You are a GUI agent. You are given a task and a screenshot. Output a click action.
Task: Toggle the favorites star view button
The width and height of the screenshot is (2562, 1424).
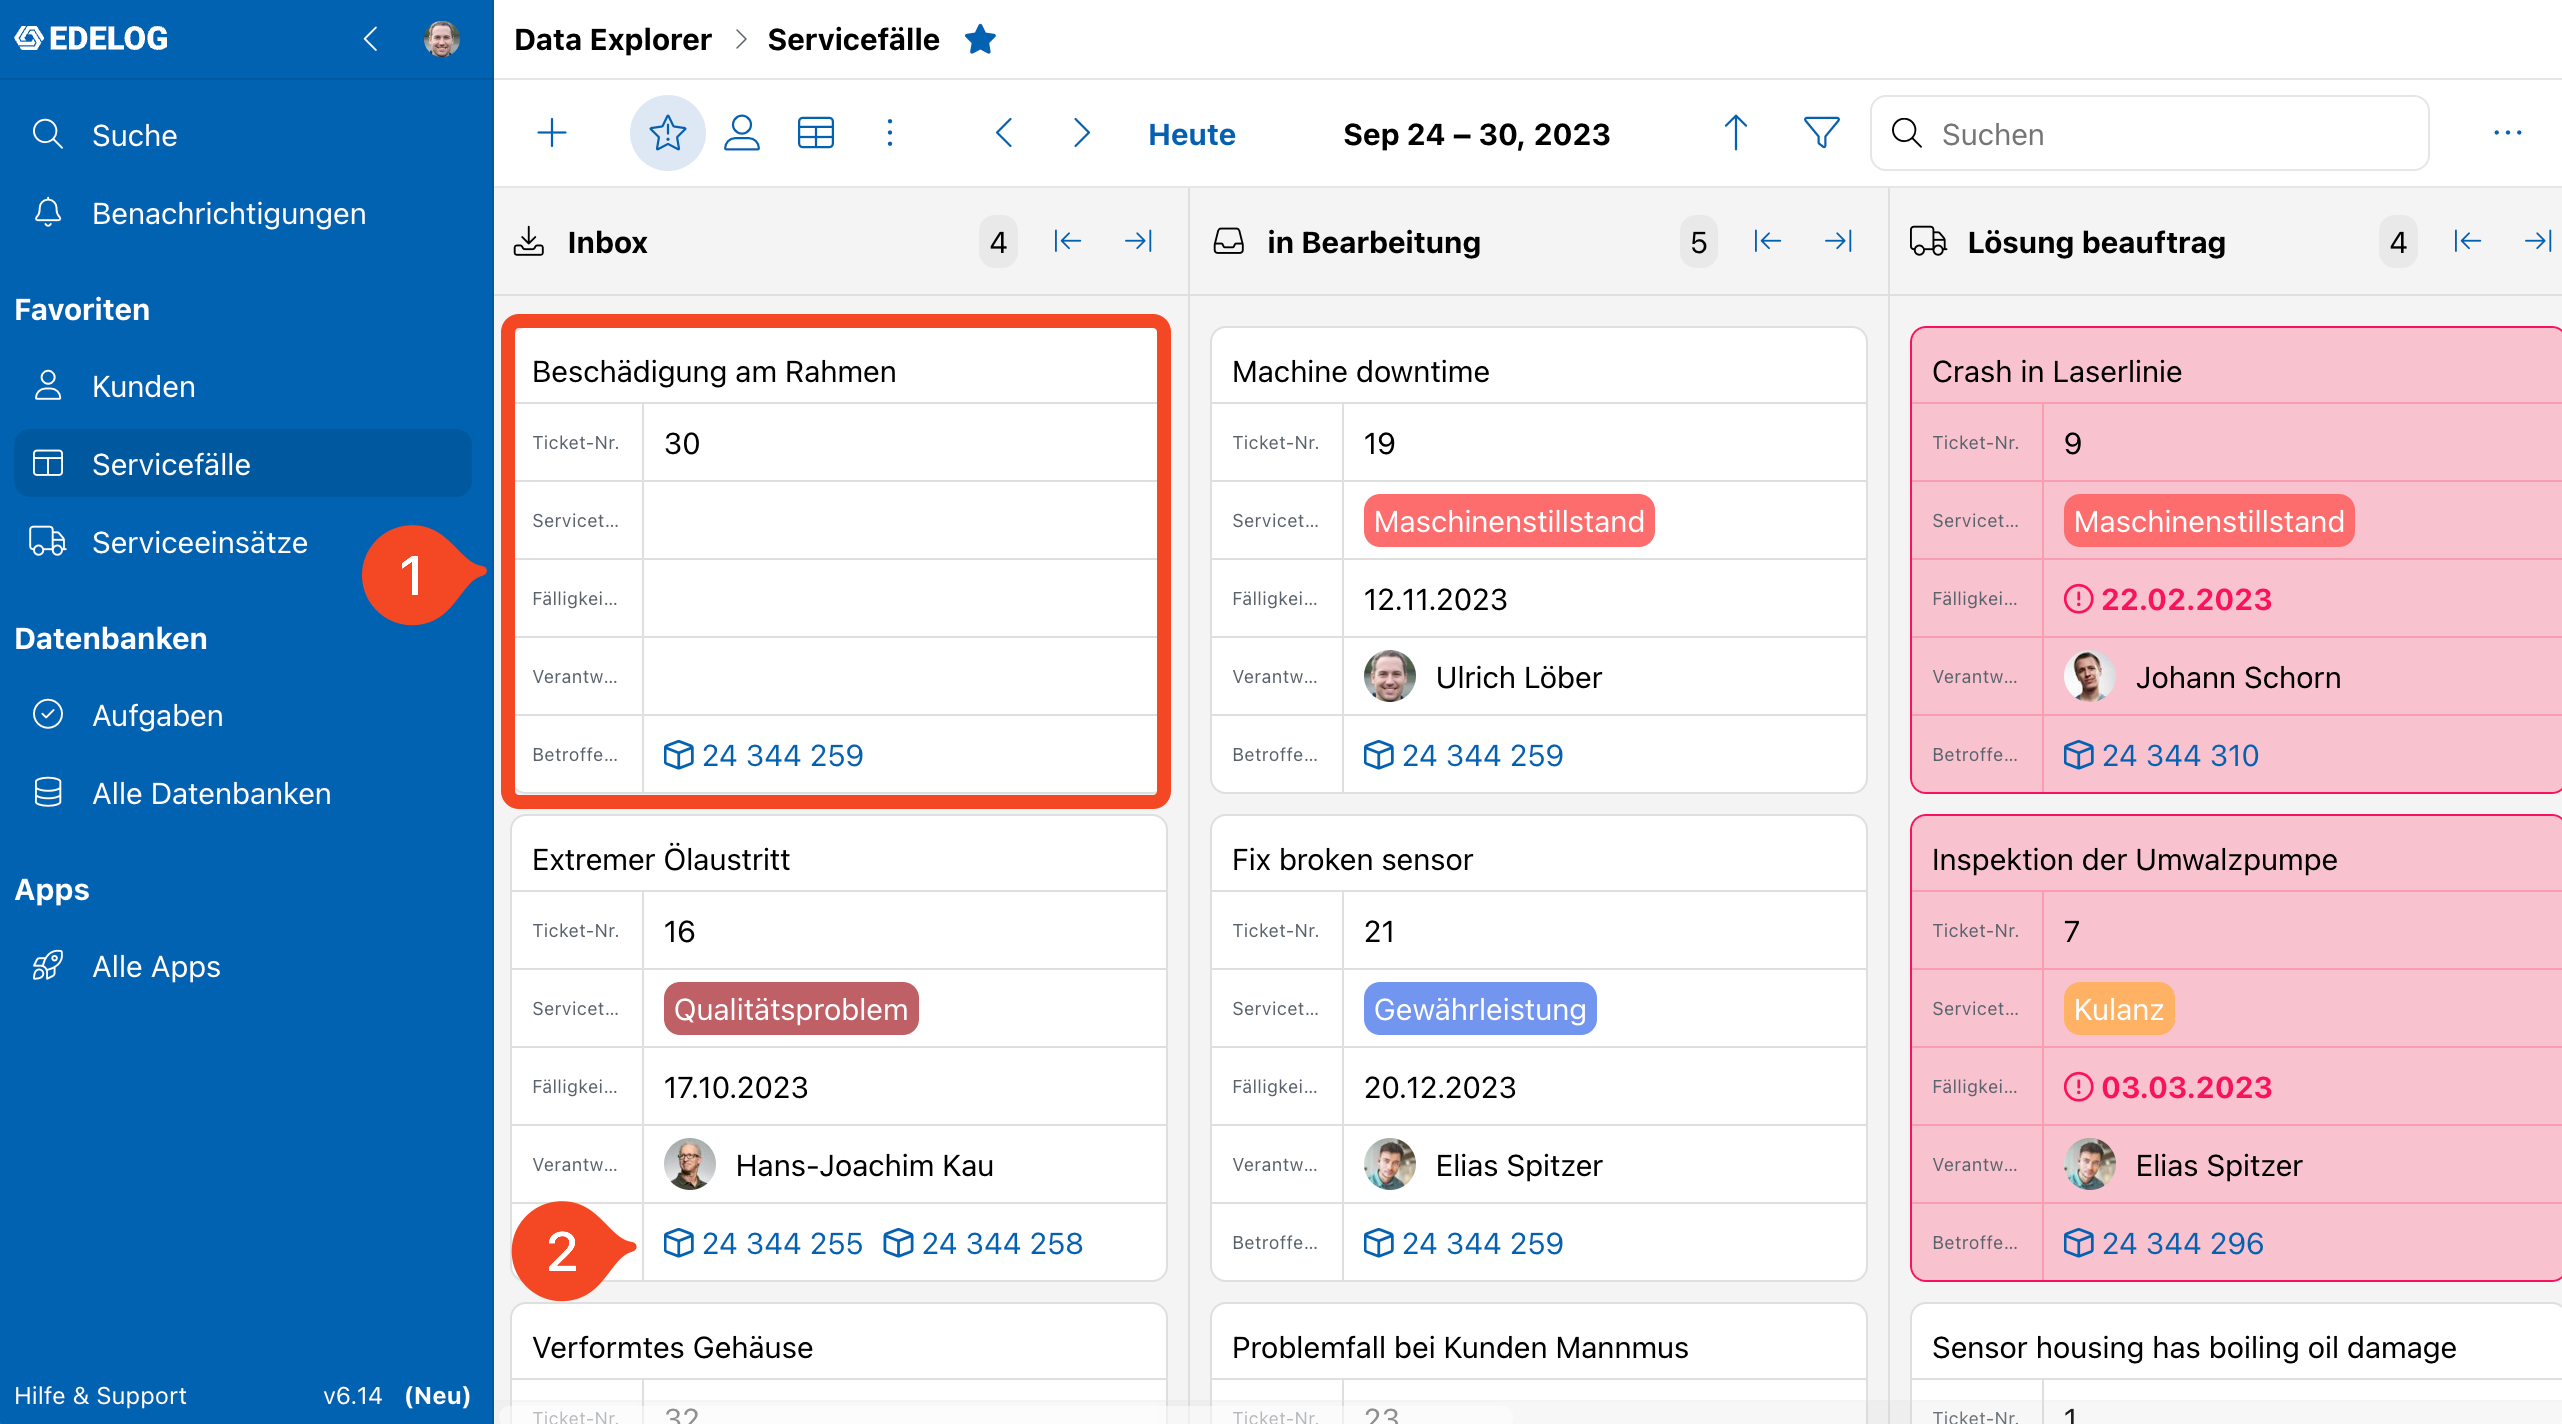pyautogui.click(x=667, y=133)
